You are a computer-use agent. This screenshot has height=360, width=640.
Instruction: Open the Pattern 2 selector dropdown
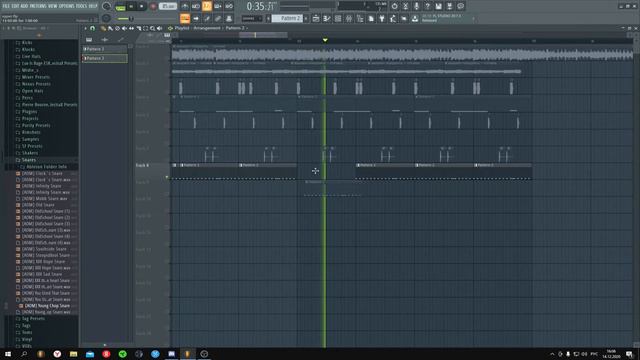click(x=287, y=18)
